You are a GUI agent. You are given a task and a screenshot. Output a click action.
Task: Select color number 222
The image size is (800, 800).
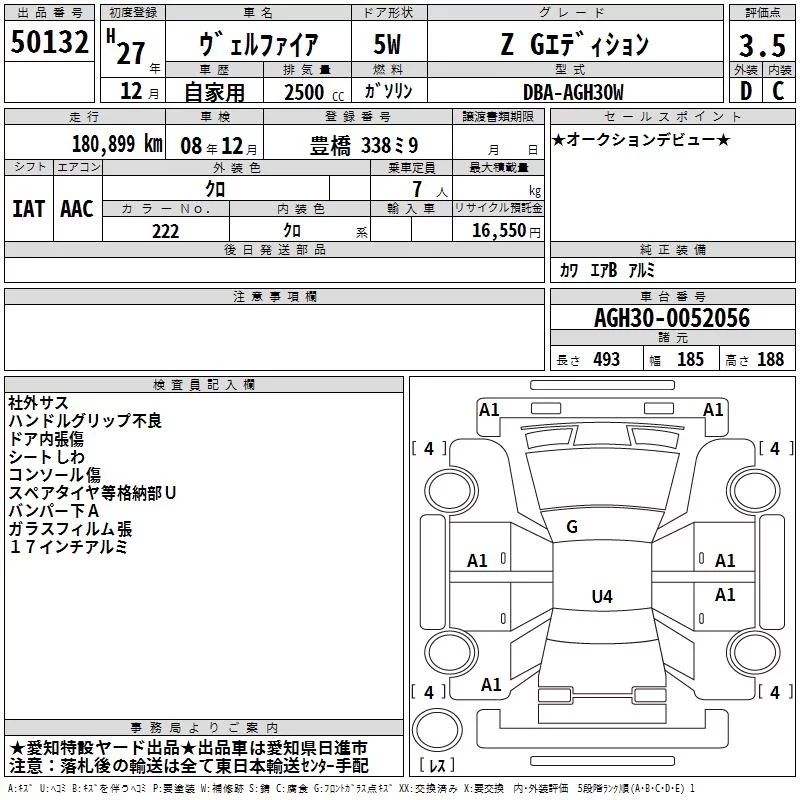[165, 231]
